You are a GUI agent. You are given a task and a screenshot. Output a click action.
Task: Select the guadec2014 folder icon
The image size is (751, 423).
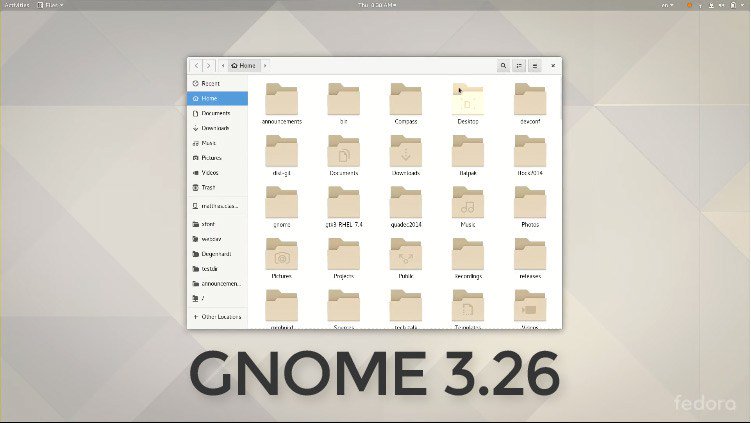[406, 202]
